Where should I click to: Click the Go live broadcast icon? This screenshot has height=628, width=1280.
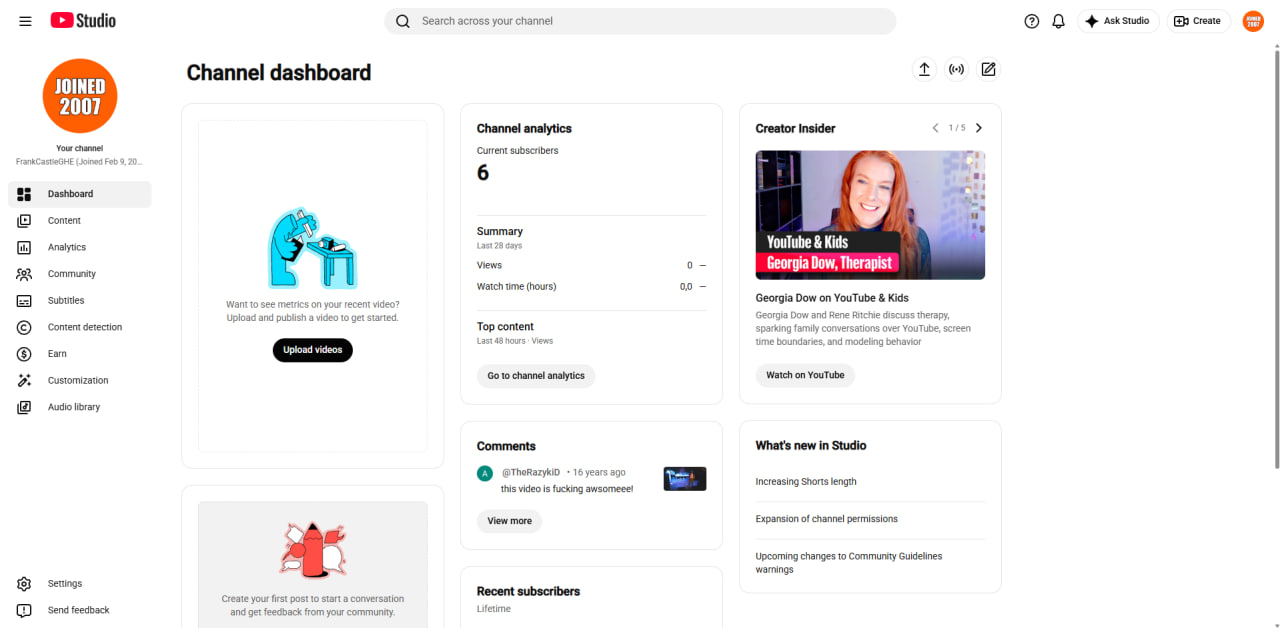pyautogui.click(x=957, y=69)
